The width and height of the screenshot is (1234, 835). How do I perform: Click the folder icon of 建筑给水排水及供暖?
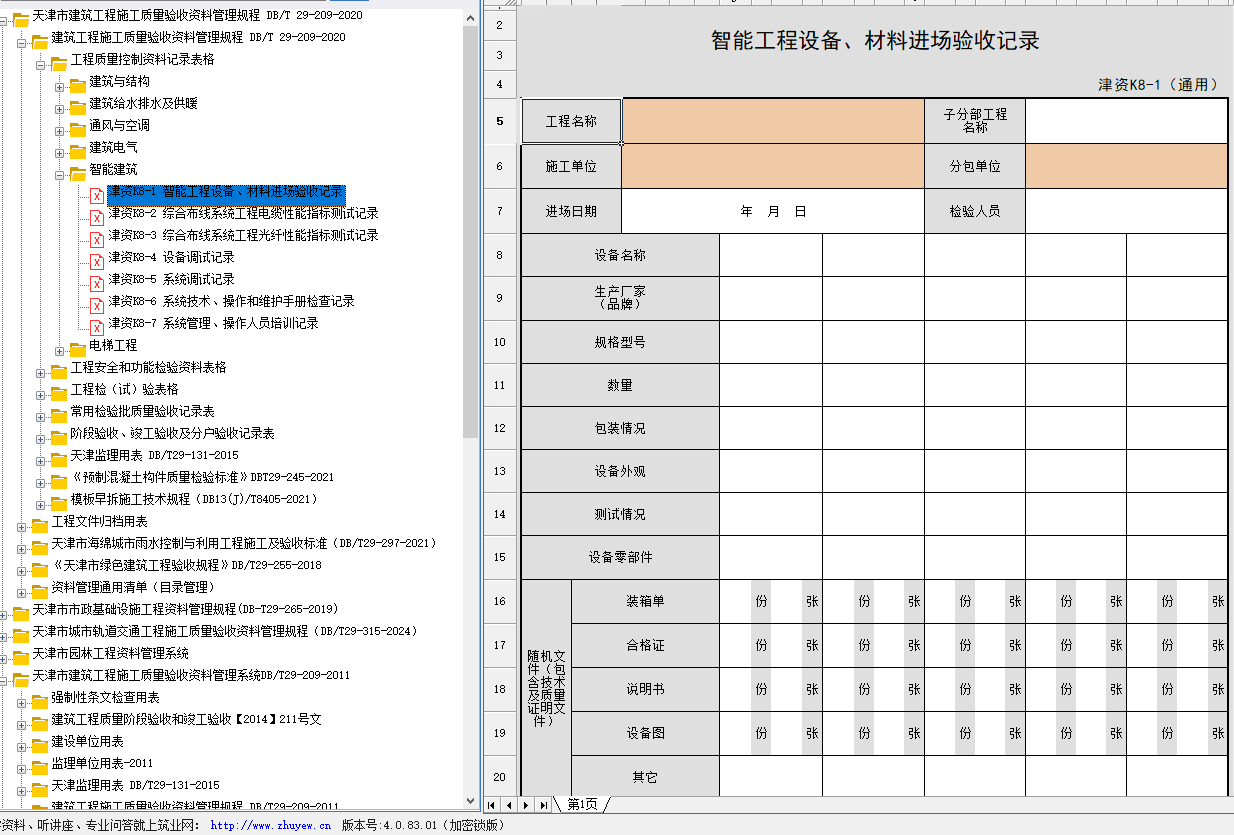[77, 106]
